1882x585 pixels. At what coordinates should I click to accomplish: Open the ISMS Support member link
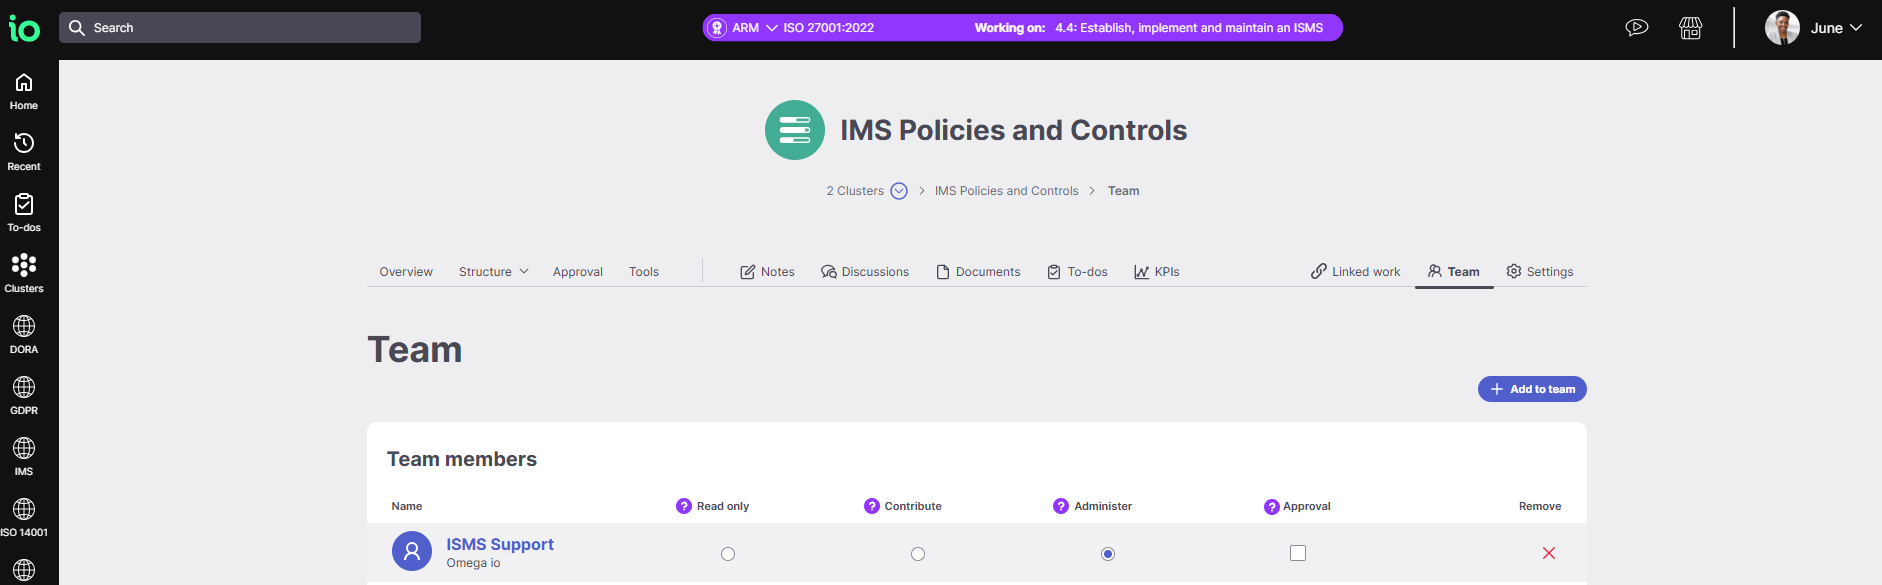point(500,544)
